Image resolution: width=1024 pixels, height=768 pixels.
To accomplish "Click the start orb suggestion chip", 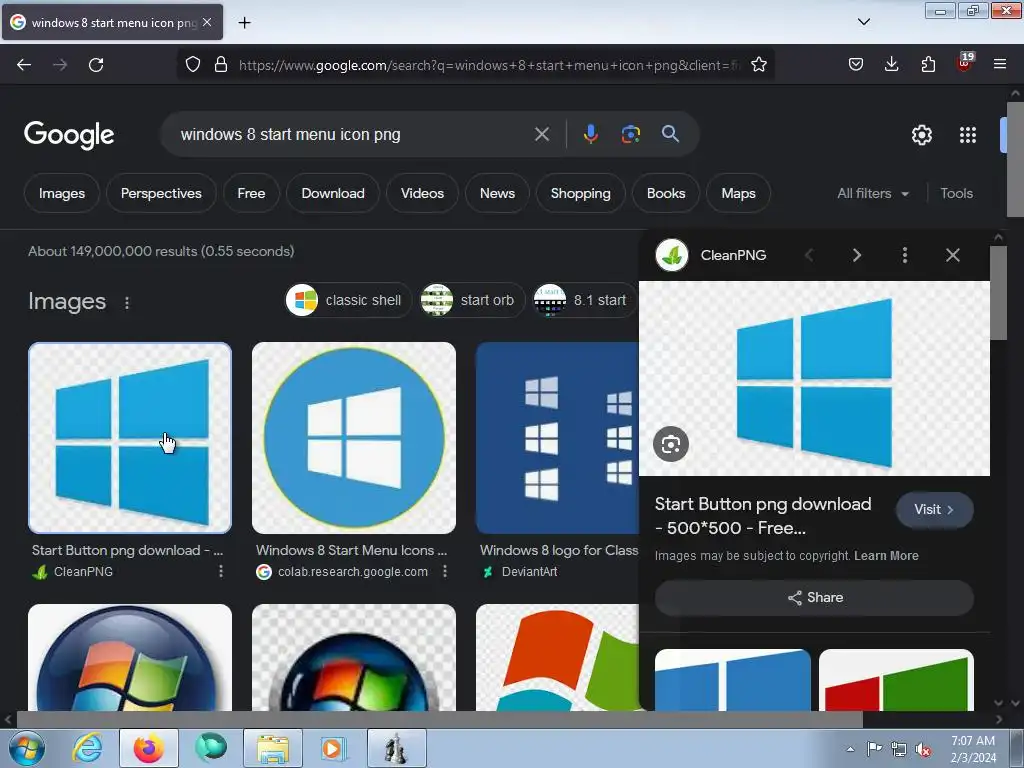I will tap(472, 300).
